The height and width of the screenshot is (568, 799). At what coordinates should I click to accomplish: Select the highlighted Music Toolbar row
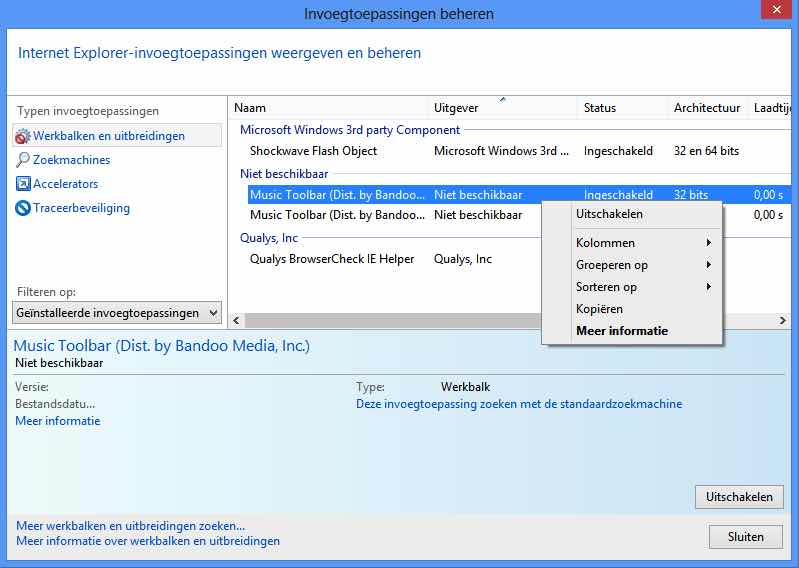click(519, 195)
